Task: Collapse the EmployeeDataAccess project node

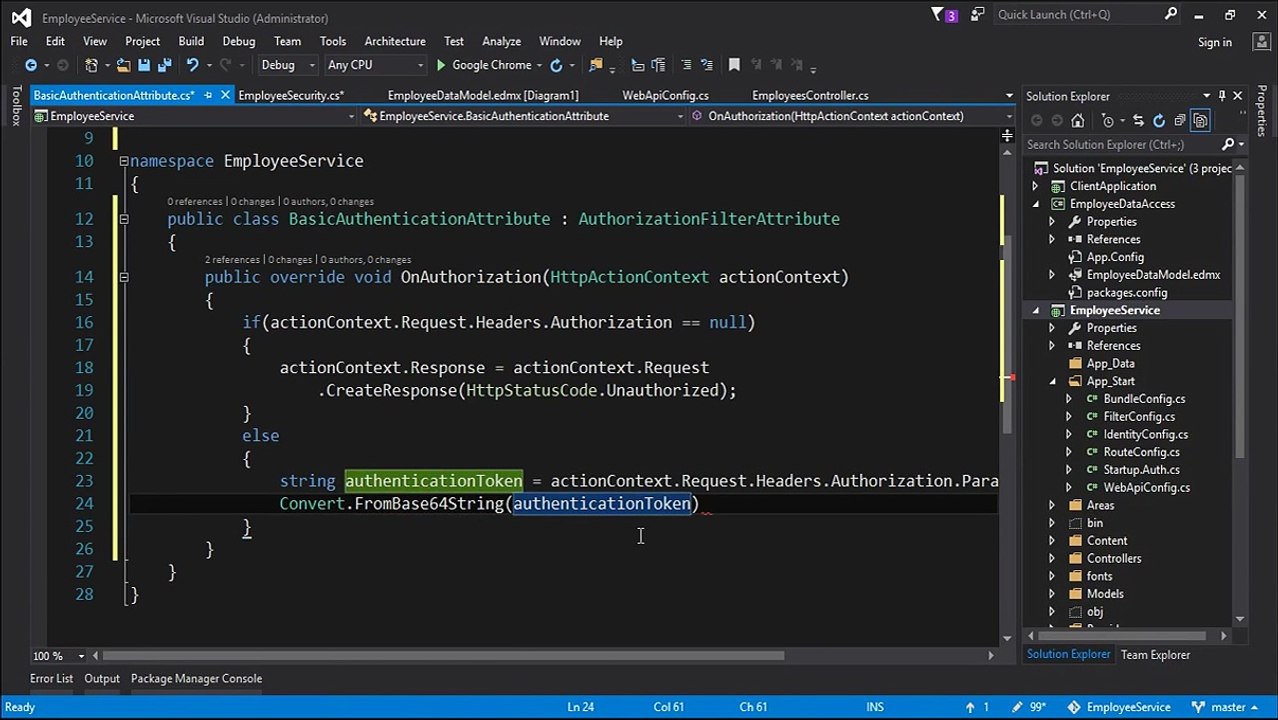Action: pyautogui.click(x=1035, y=204)
